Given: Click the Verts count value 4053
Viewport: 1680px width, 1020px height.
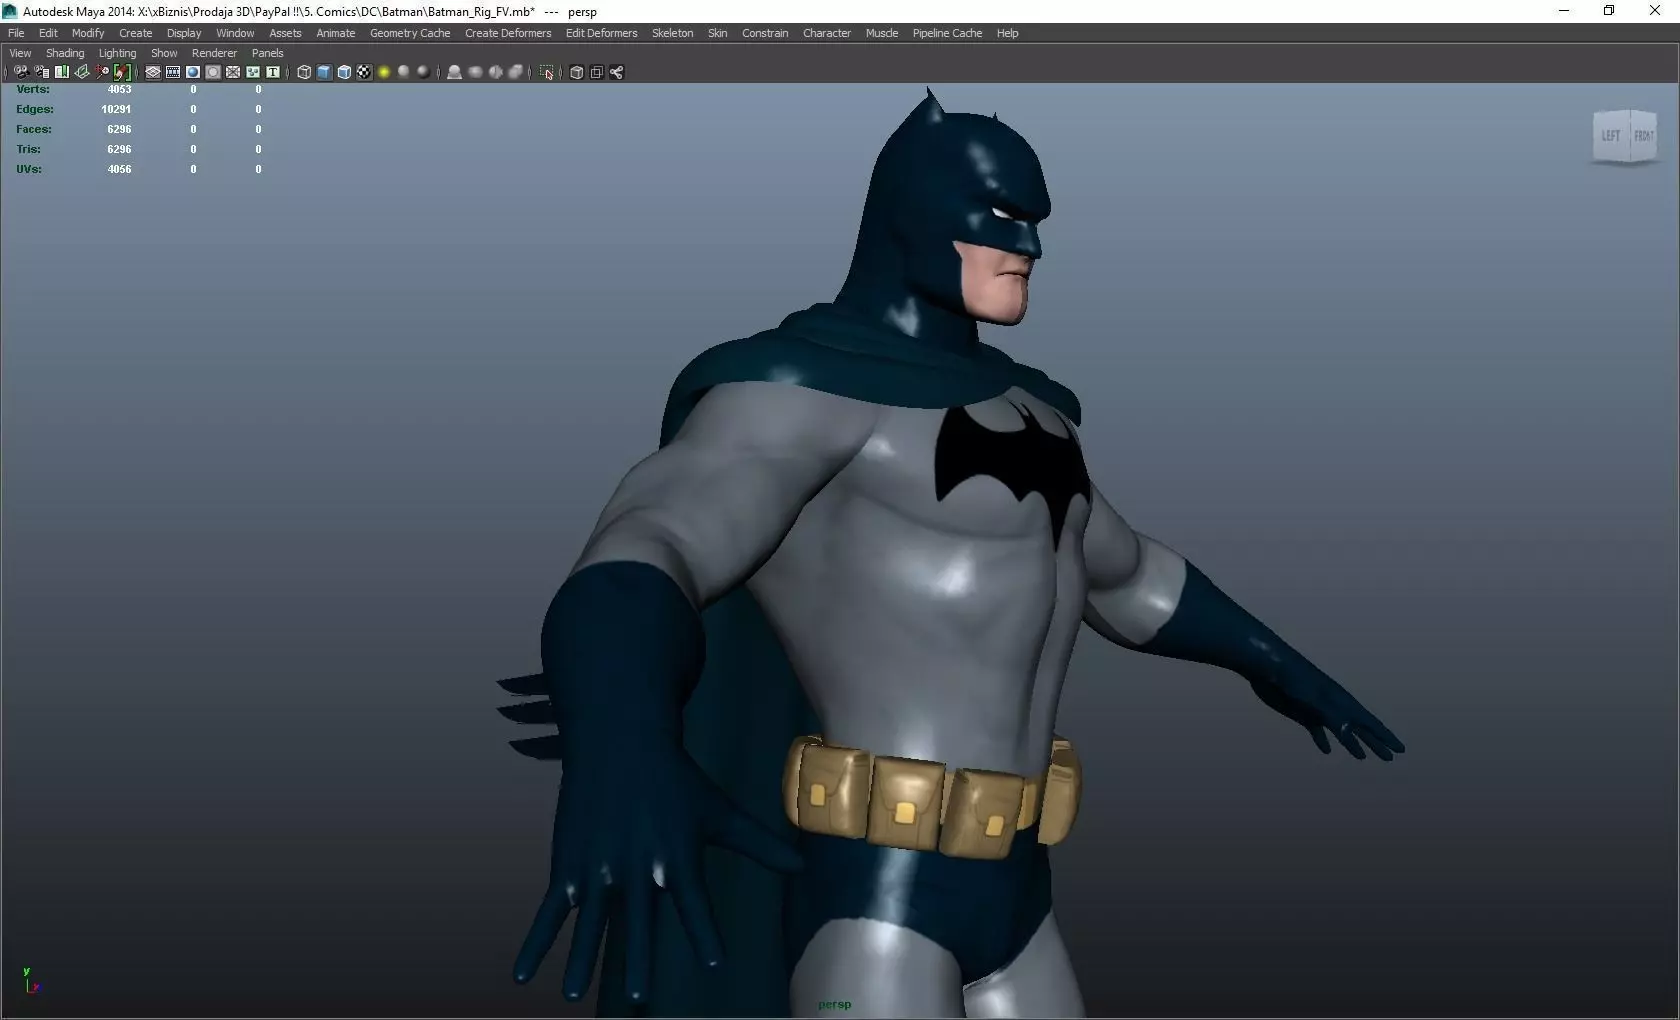Looking at the screenshot, I should point(119,89).
